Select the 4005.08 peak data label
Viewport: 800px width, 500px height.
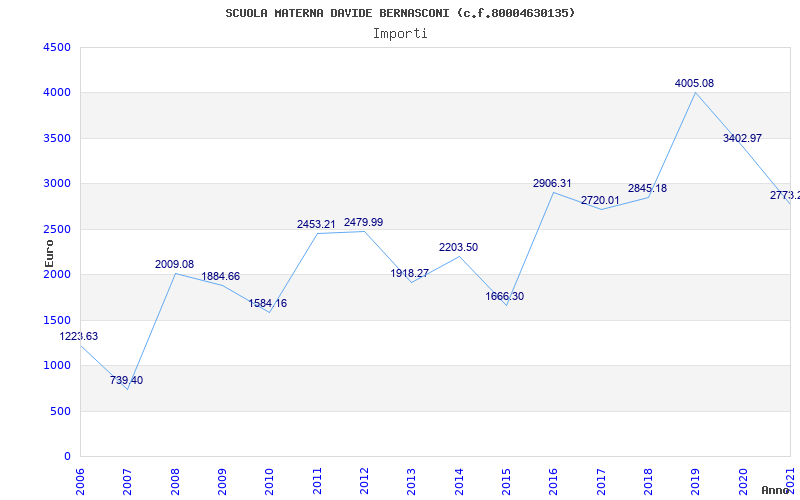(x=694, y=84)
